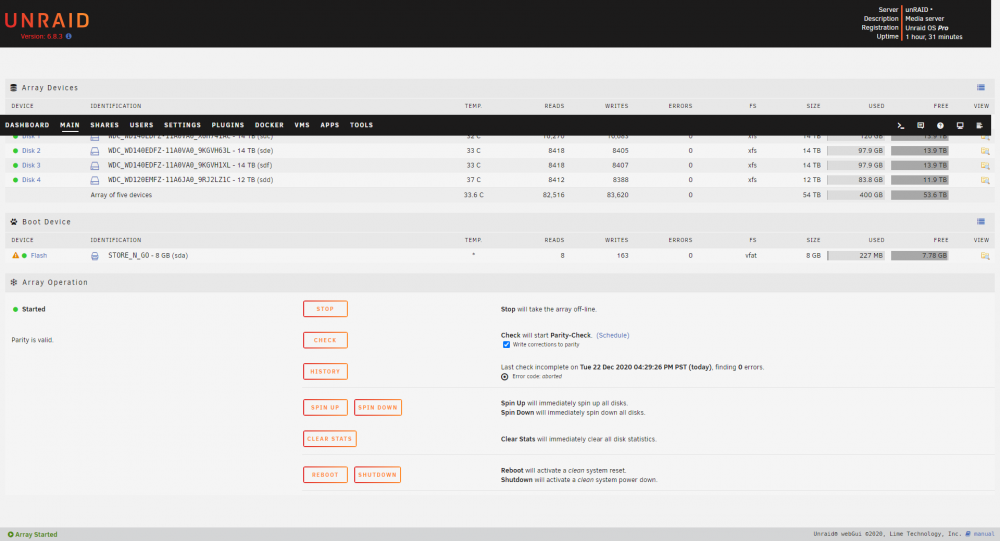Open the Disk 2 link
This screenshot has height=541, width=1000.
(31, 151)
